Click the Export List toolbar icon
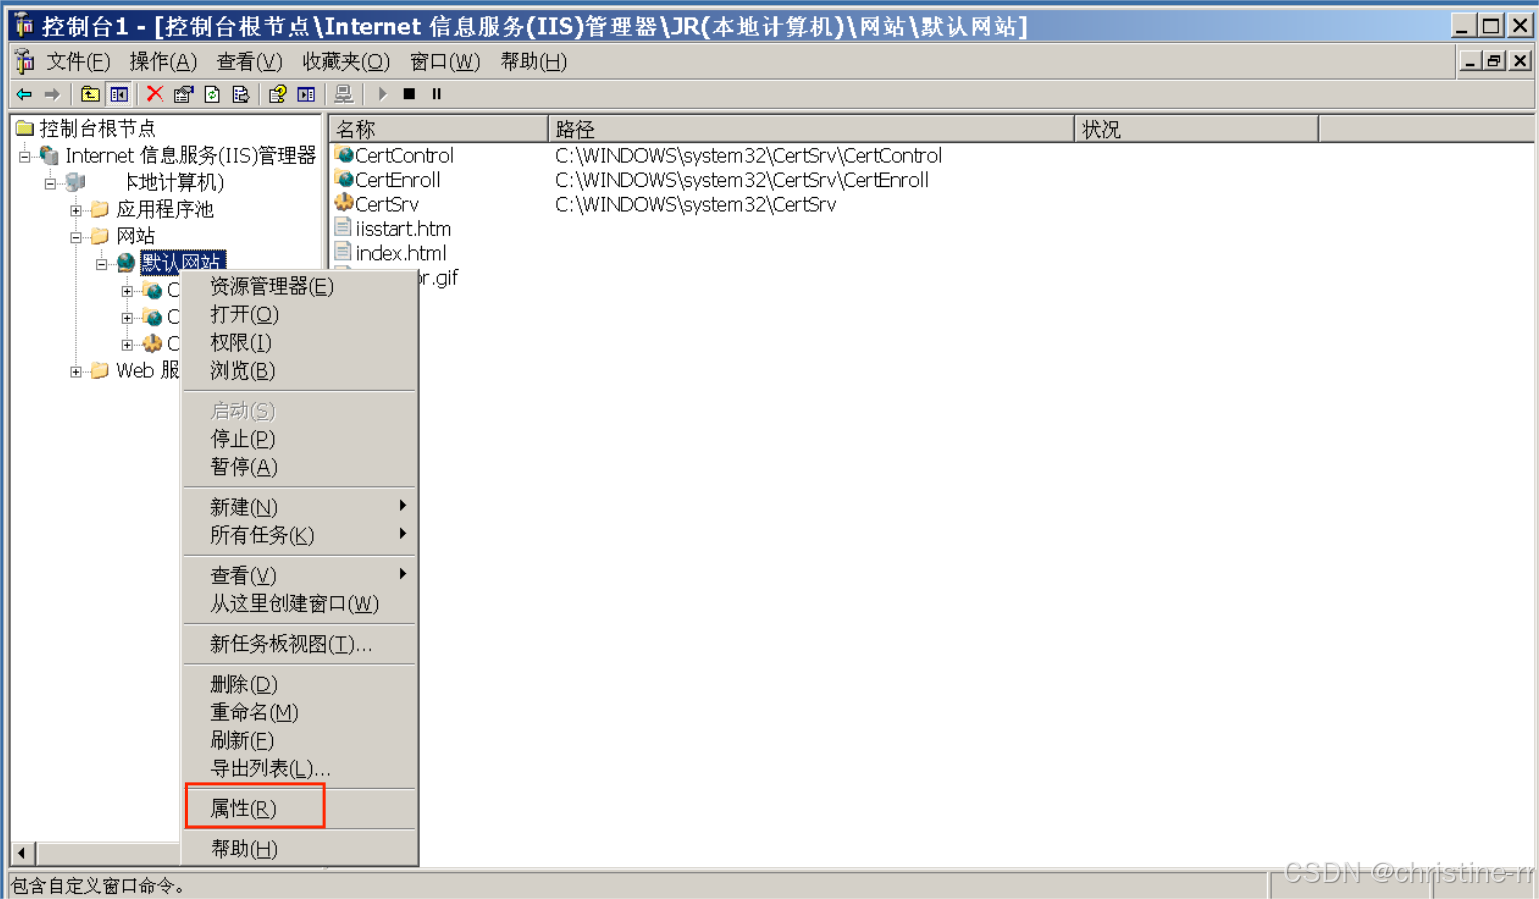Viewport: 1539px width, 899px height. tap(240, 94)
